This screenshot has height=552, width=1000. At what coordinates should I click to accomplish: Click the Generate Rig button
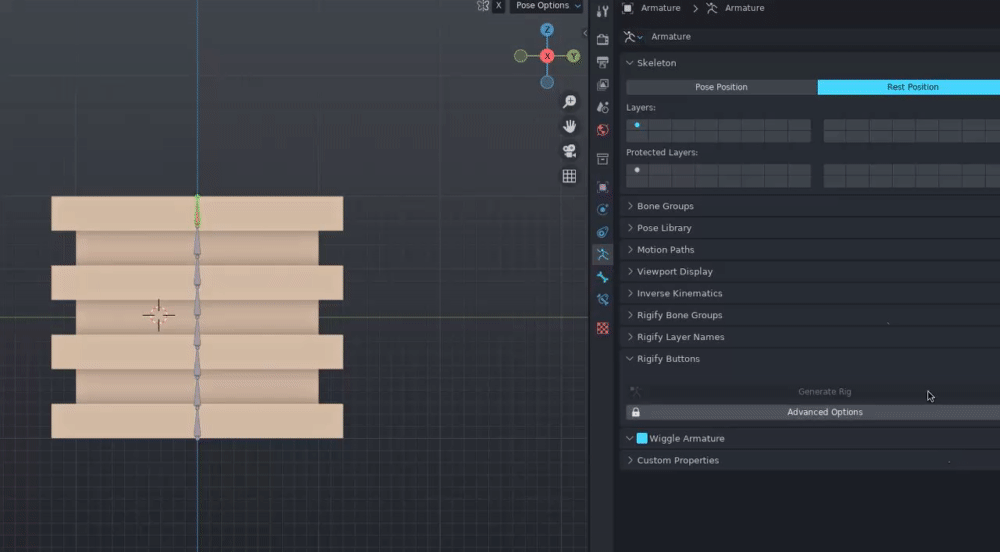coord(813,392)
